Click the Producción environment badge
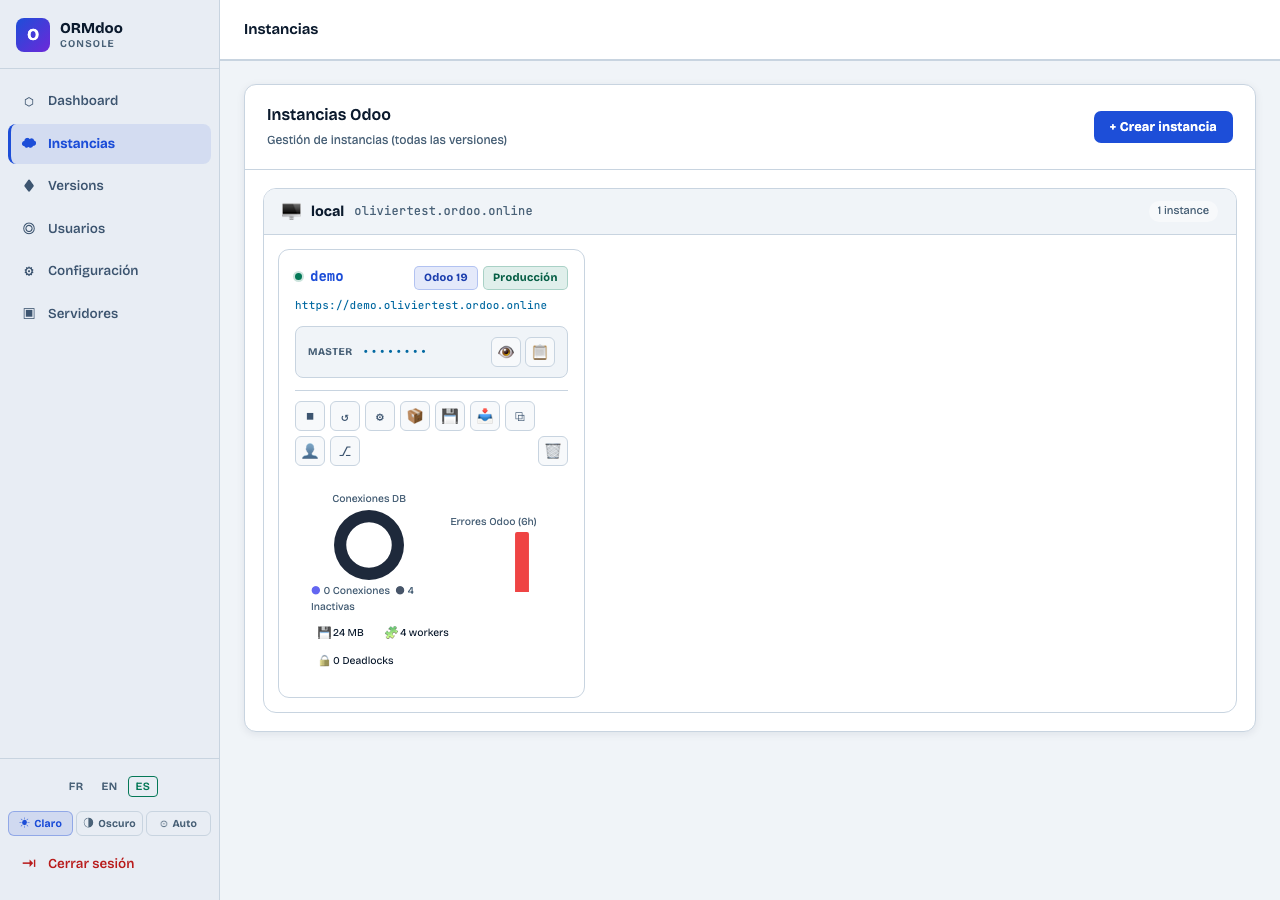This screenshot has width=1280, height=900. (x=525, y=278)
